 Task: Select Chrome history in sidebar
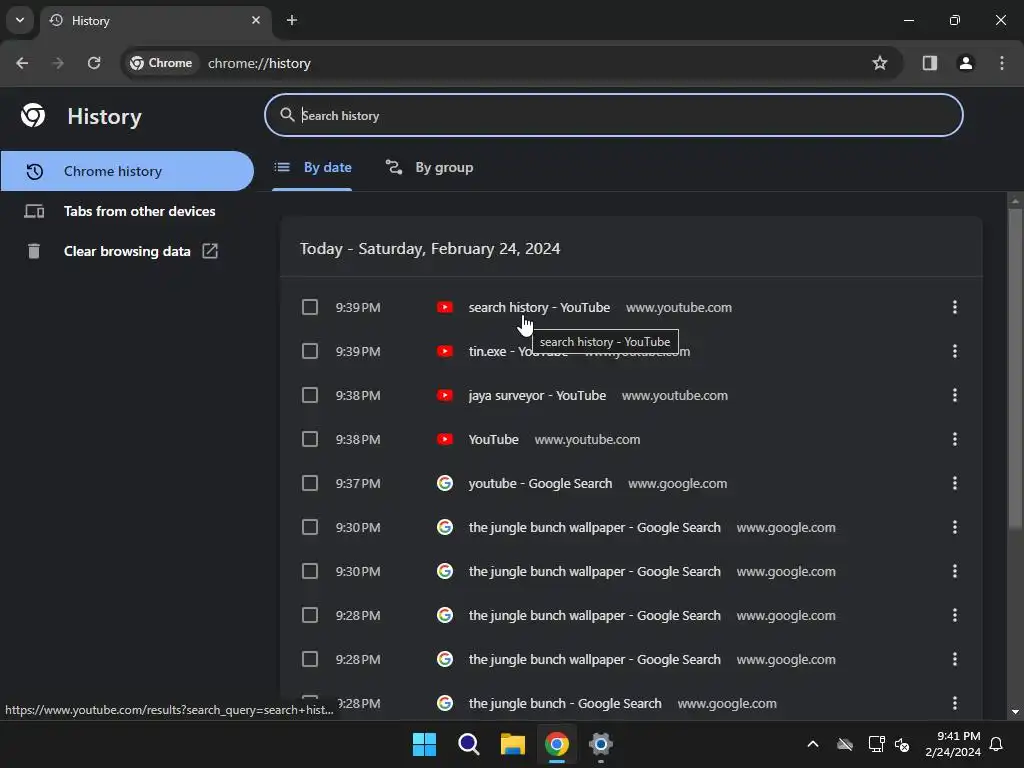pyautogui.click(x=127, y=171)
